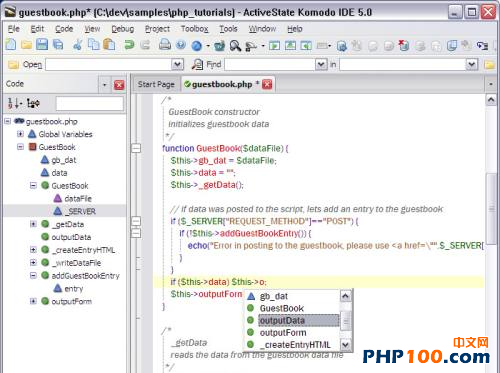Viewport: 500px width, 373px height.
Task: Expand the _writeDataFile tree node
Action: click(33, 263)
